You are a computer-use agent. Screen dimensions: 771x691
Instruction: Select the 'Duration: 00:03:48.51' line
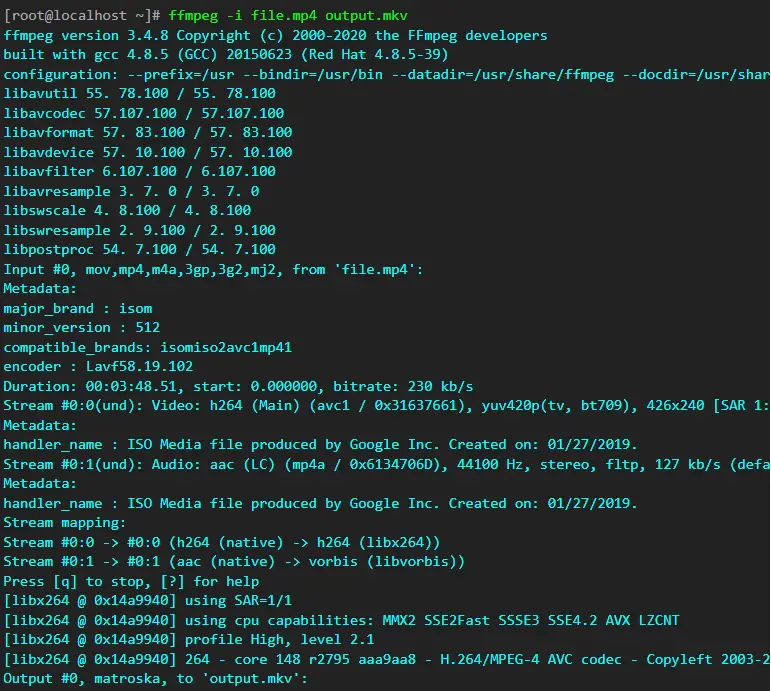[238, 386]
